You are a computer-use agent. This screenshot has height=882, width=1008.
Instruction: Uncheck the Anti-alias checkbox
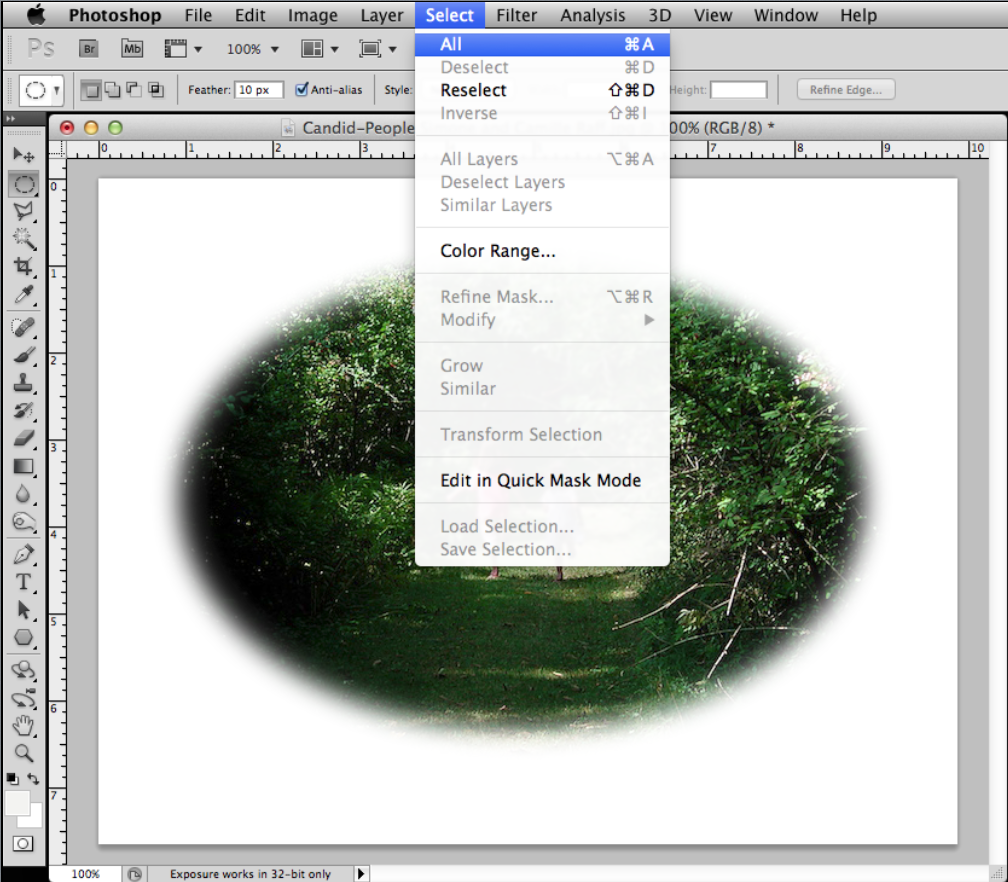coord(302,90)
